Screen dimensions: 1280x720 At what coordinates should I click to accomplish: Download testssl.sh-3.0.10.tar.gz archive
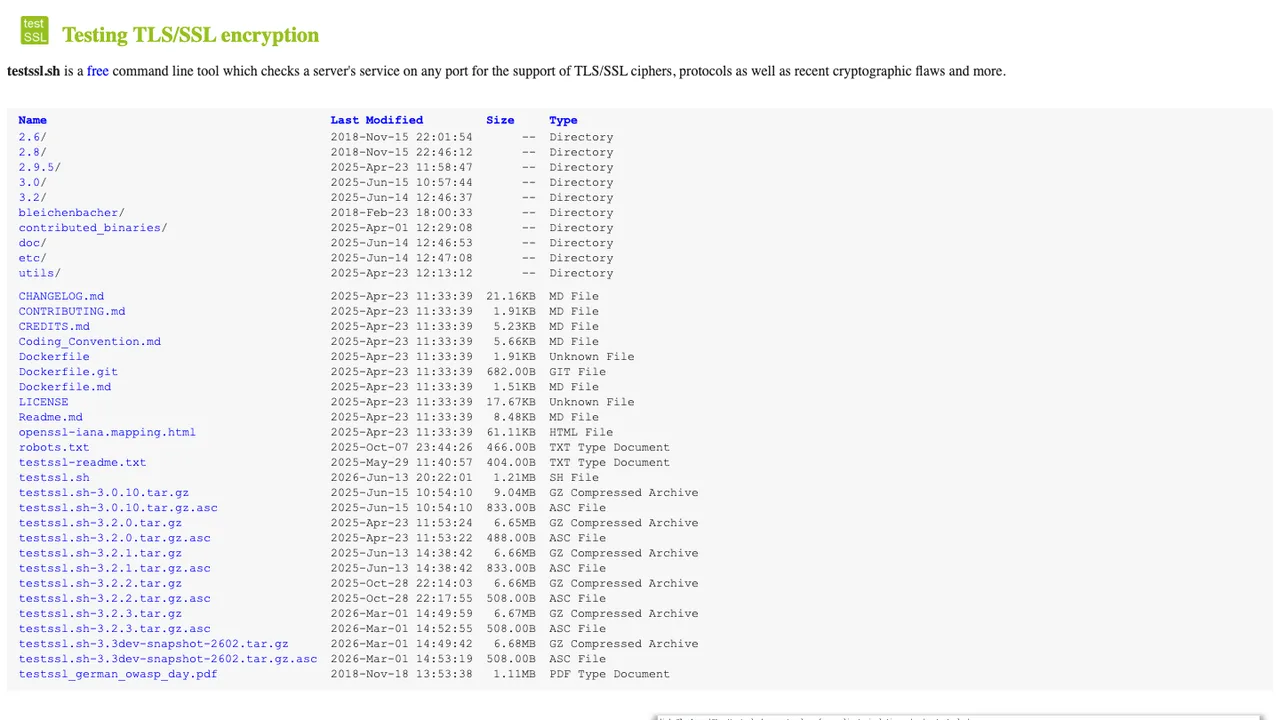103,492
